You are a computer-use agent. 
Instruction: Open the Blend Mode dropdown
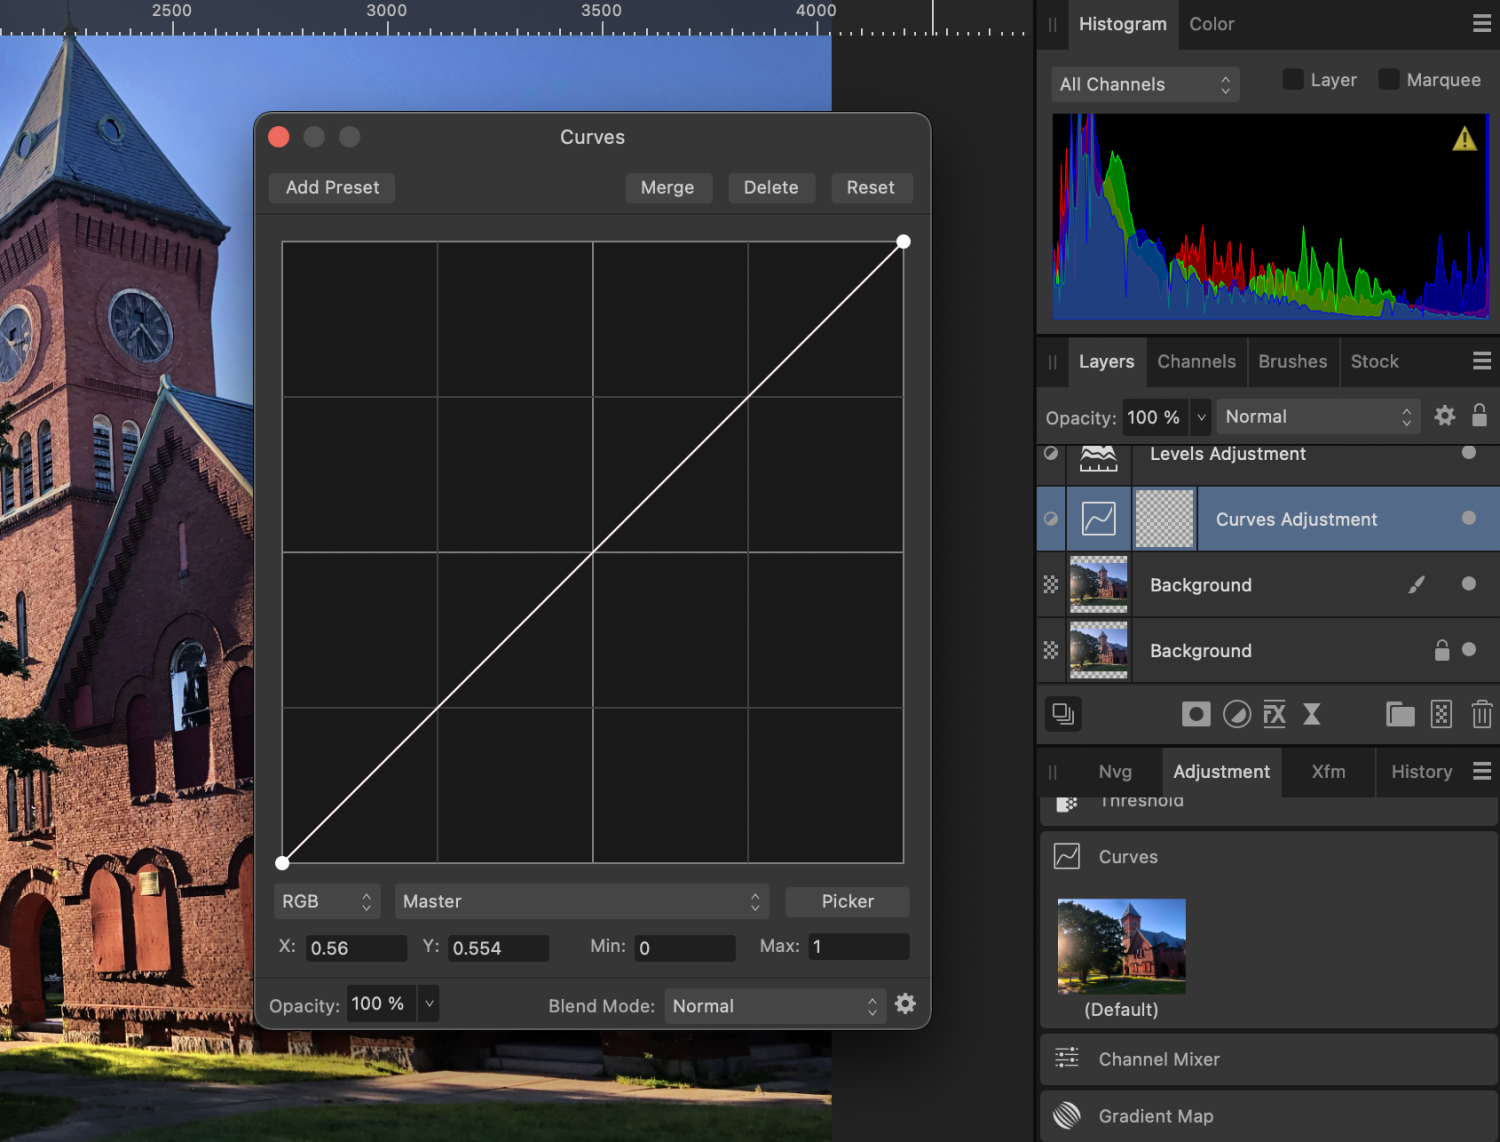(x=775, y=1006)
